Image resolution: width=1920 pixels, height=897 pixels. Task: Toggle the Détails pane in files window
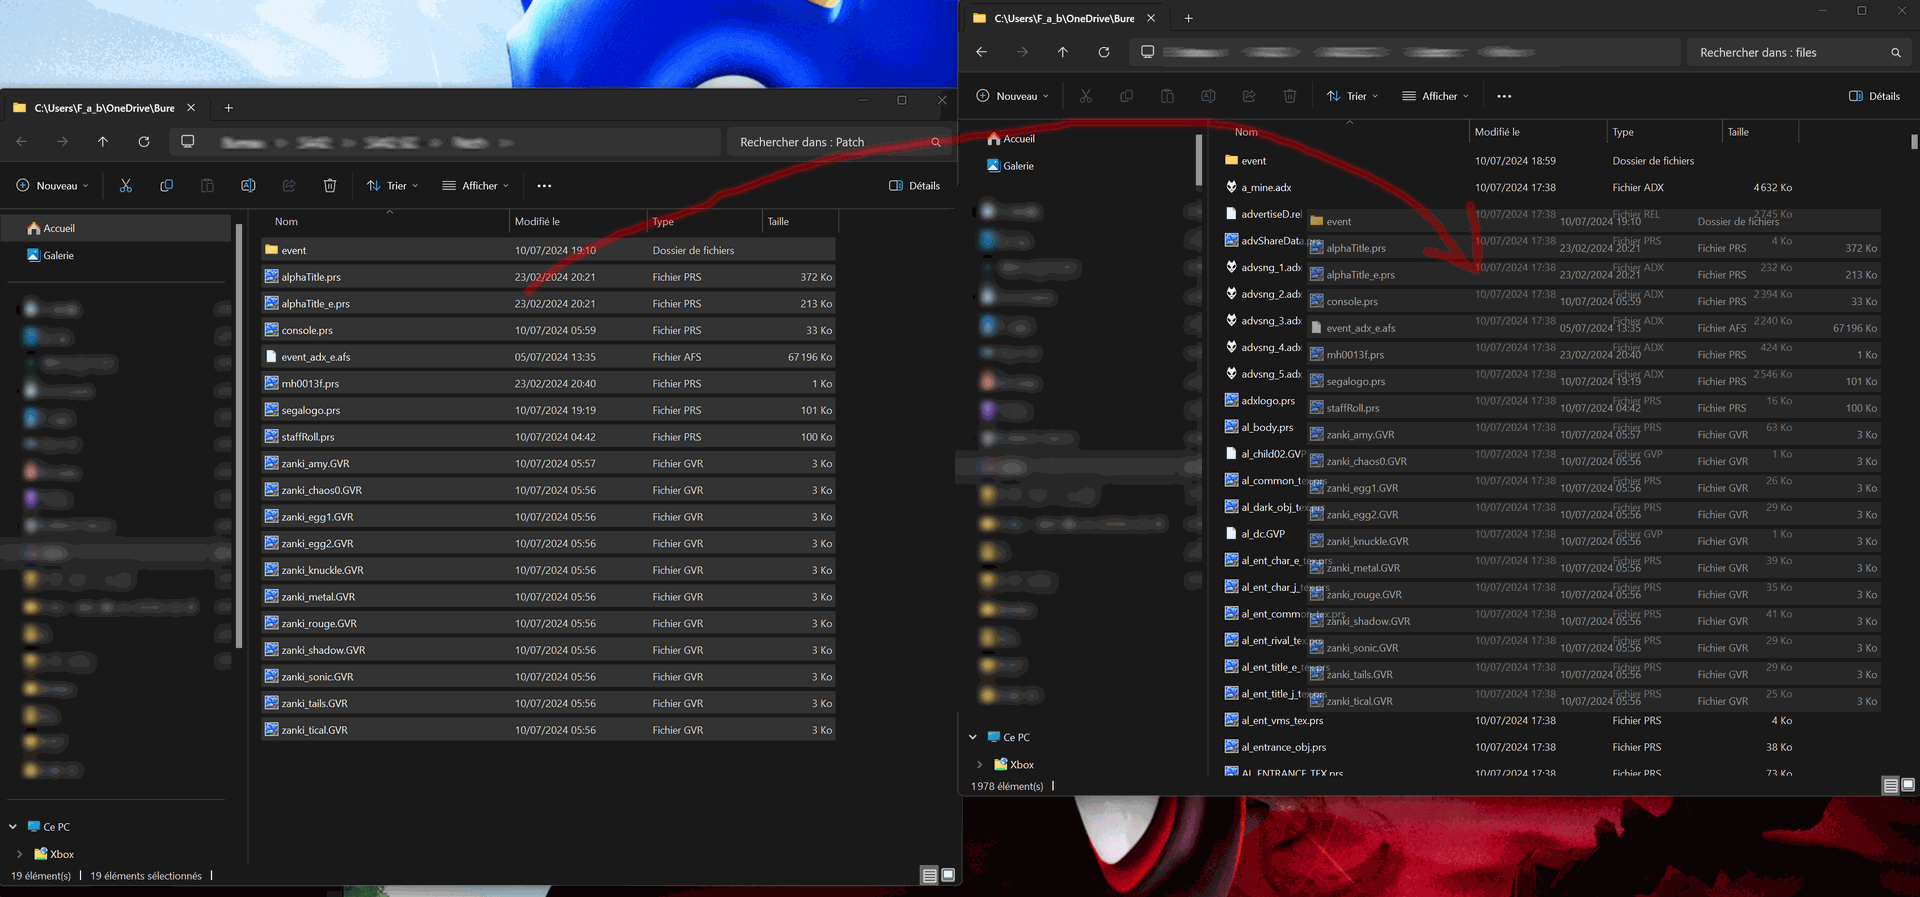tap(1874, 96)
